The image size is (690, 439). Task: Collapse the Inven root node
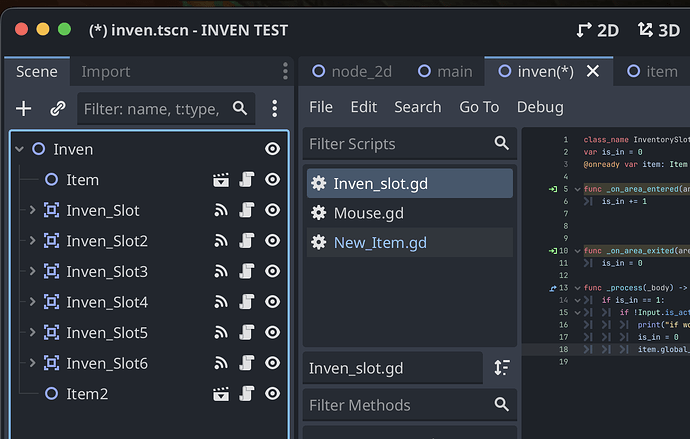point(19,150)
